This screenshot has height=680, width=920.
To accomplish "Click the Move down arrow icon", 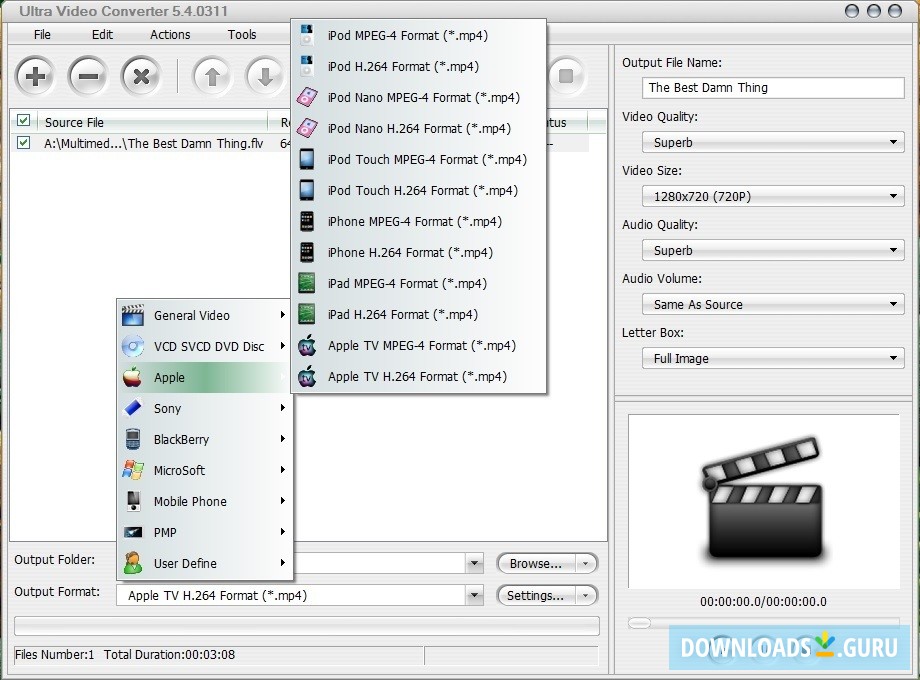I will [x=263, y=76].
